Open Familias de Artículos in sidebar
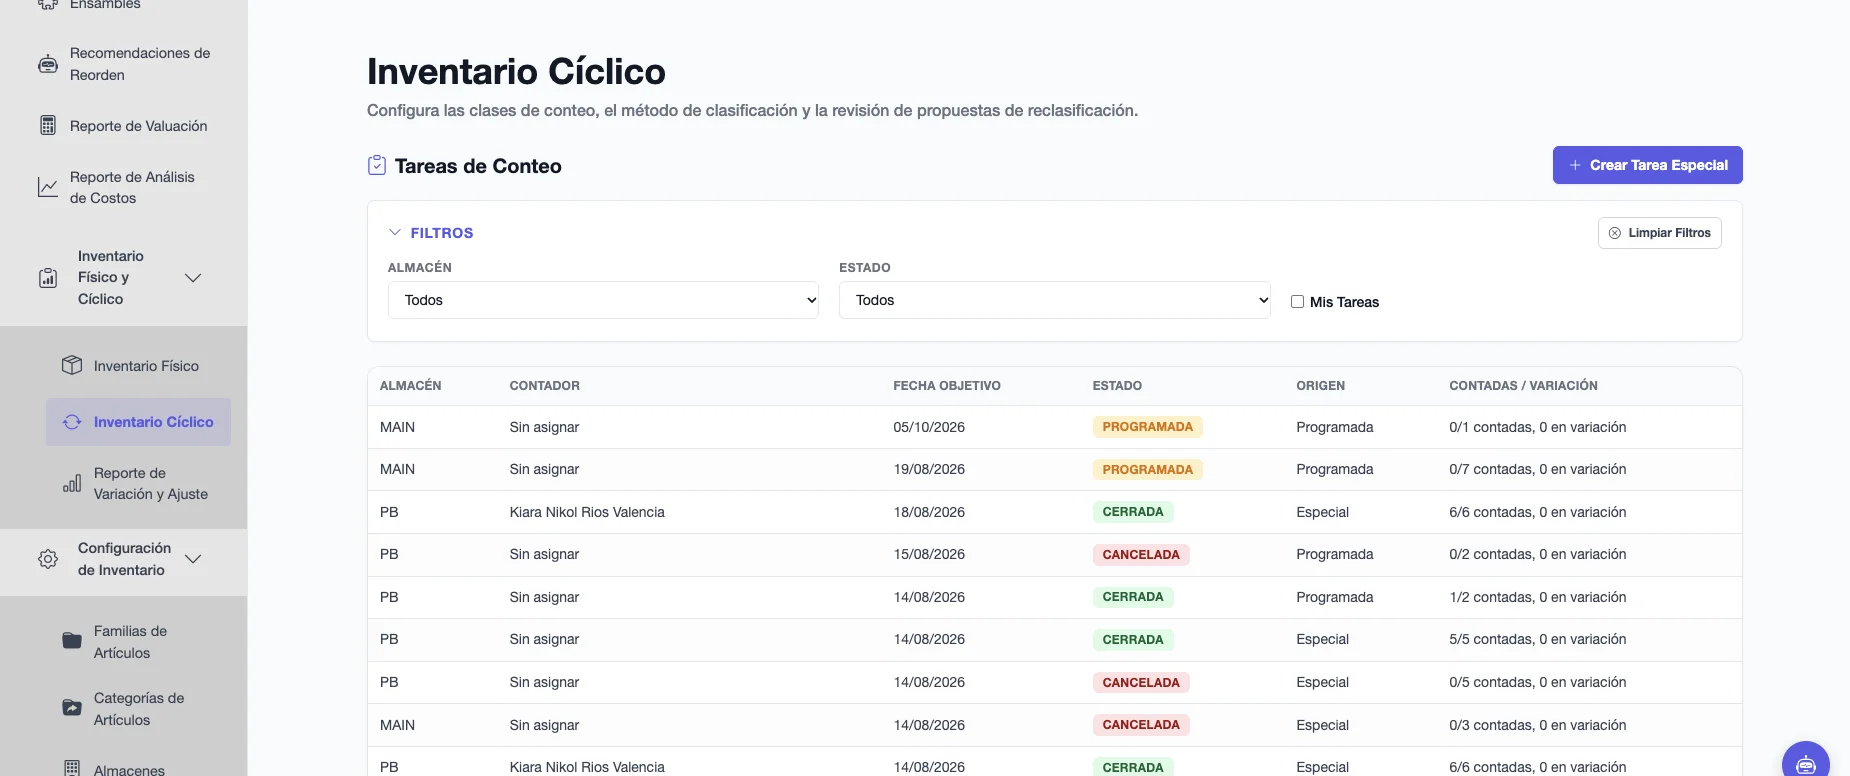Viewport: 1850px width, 776px height. (x=130, y=642)
